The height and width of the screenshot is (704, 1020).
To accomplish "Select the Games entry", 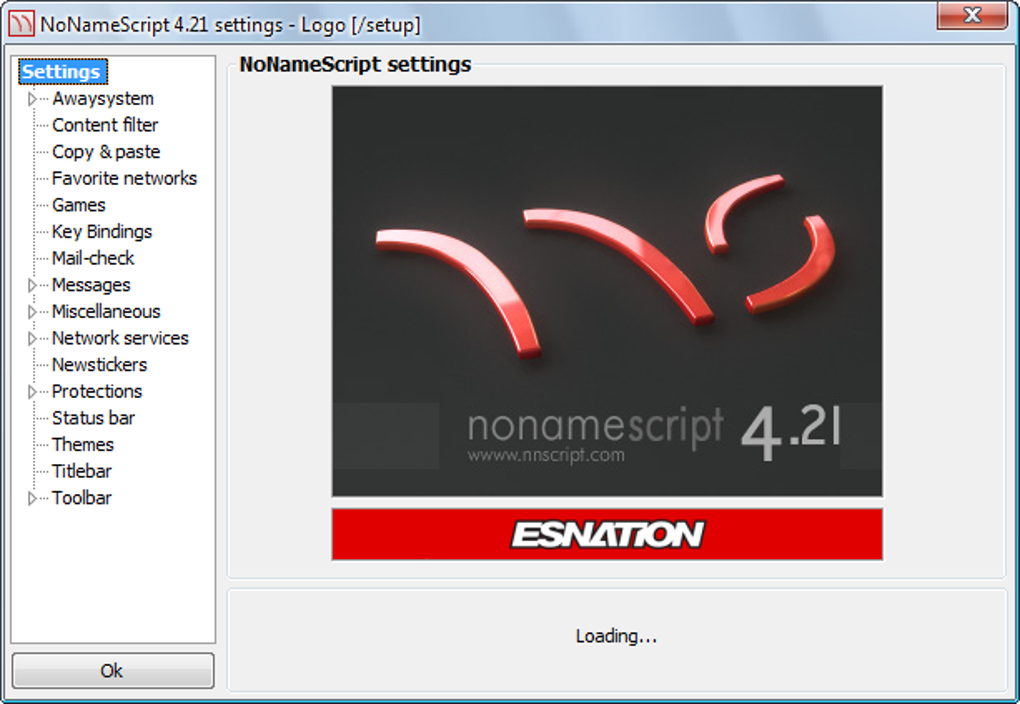I will click(79, 205).
